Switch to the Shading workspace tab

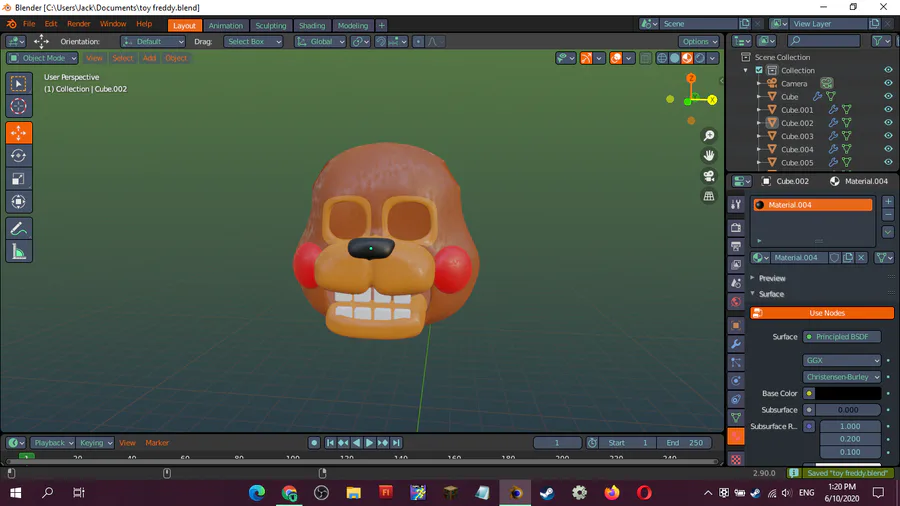click(312, 25)
